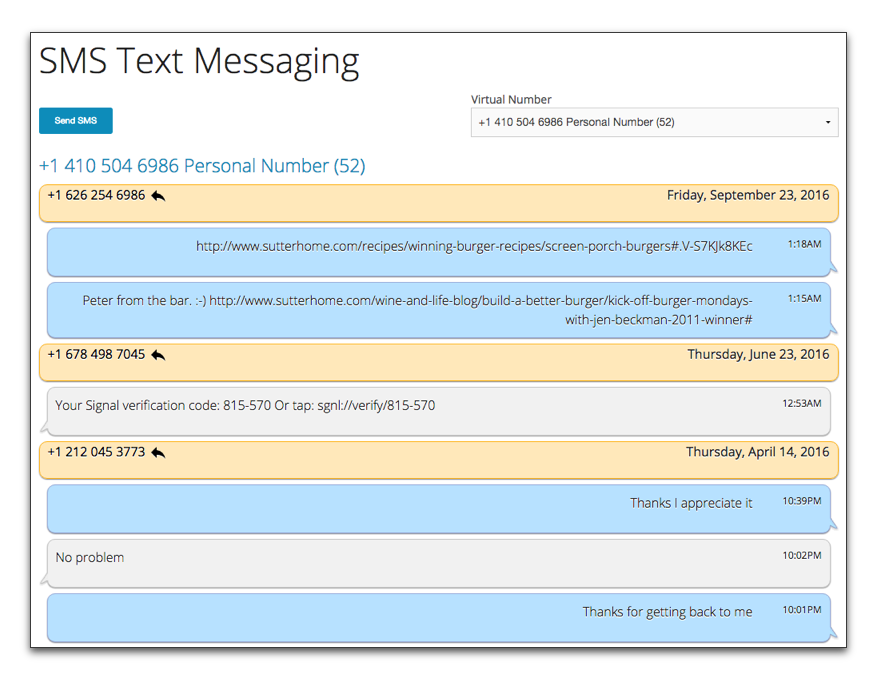Image resolution: width=878 pixels, height=680 pixels.
Task: Click the +1 626 254 6986 phone number
Action: (x=96, y=195)
